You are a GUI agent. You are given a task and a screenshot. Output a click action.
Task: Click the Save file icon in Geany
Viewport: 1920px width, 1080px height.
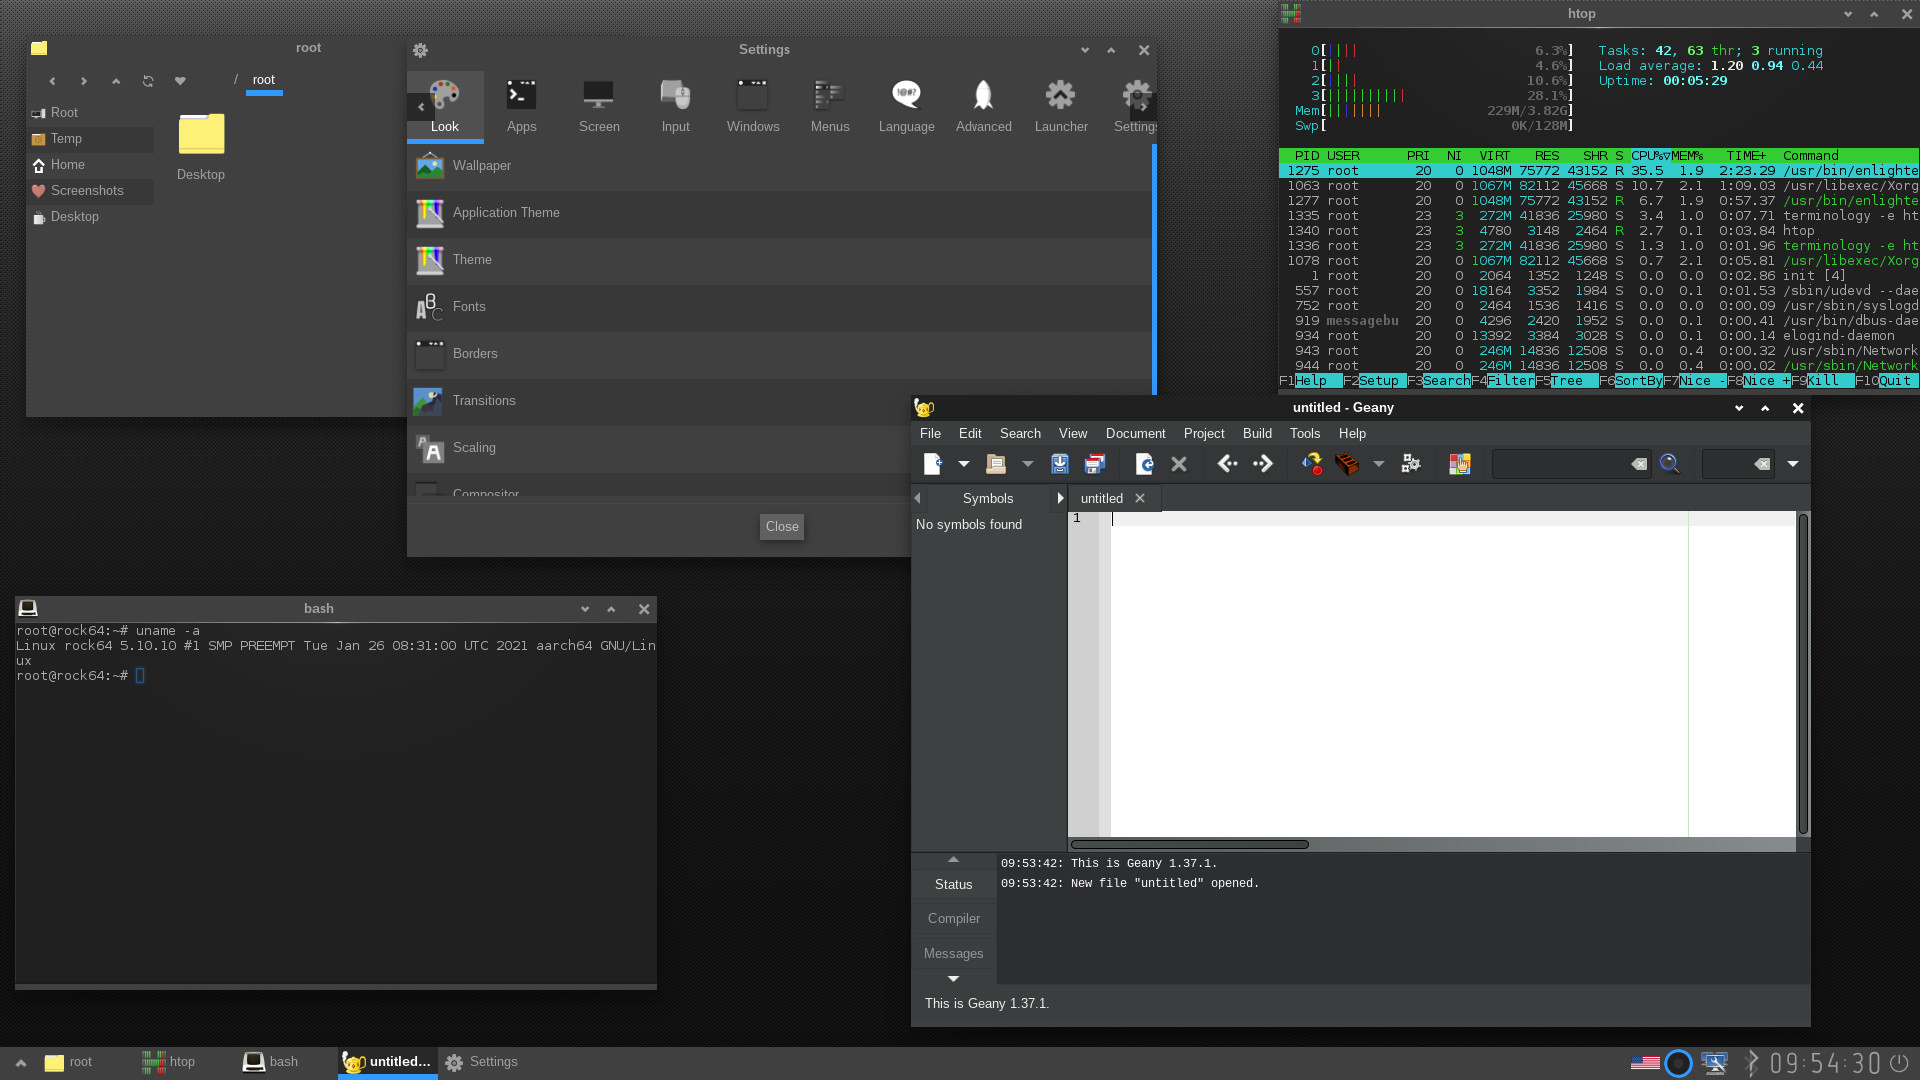click(x=1060, y=464)
